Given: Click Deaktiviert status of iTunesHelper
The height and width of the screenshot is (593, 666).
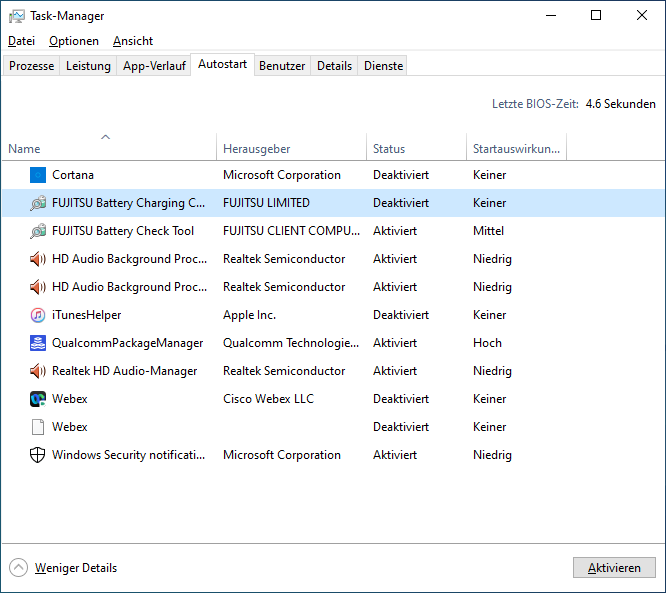Looking at the screenshot, I should [x=401, y=315].
